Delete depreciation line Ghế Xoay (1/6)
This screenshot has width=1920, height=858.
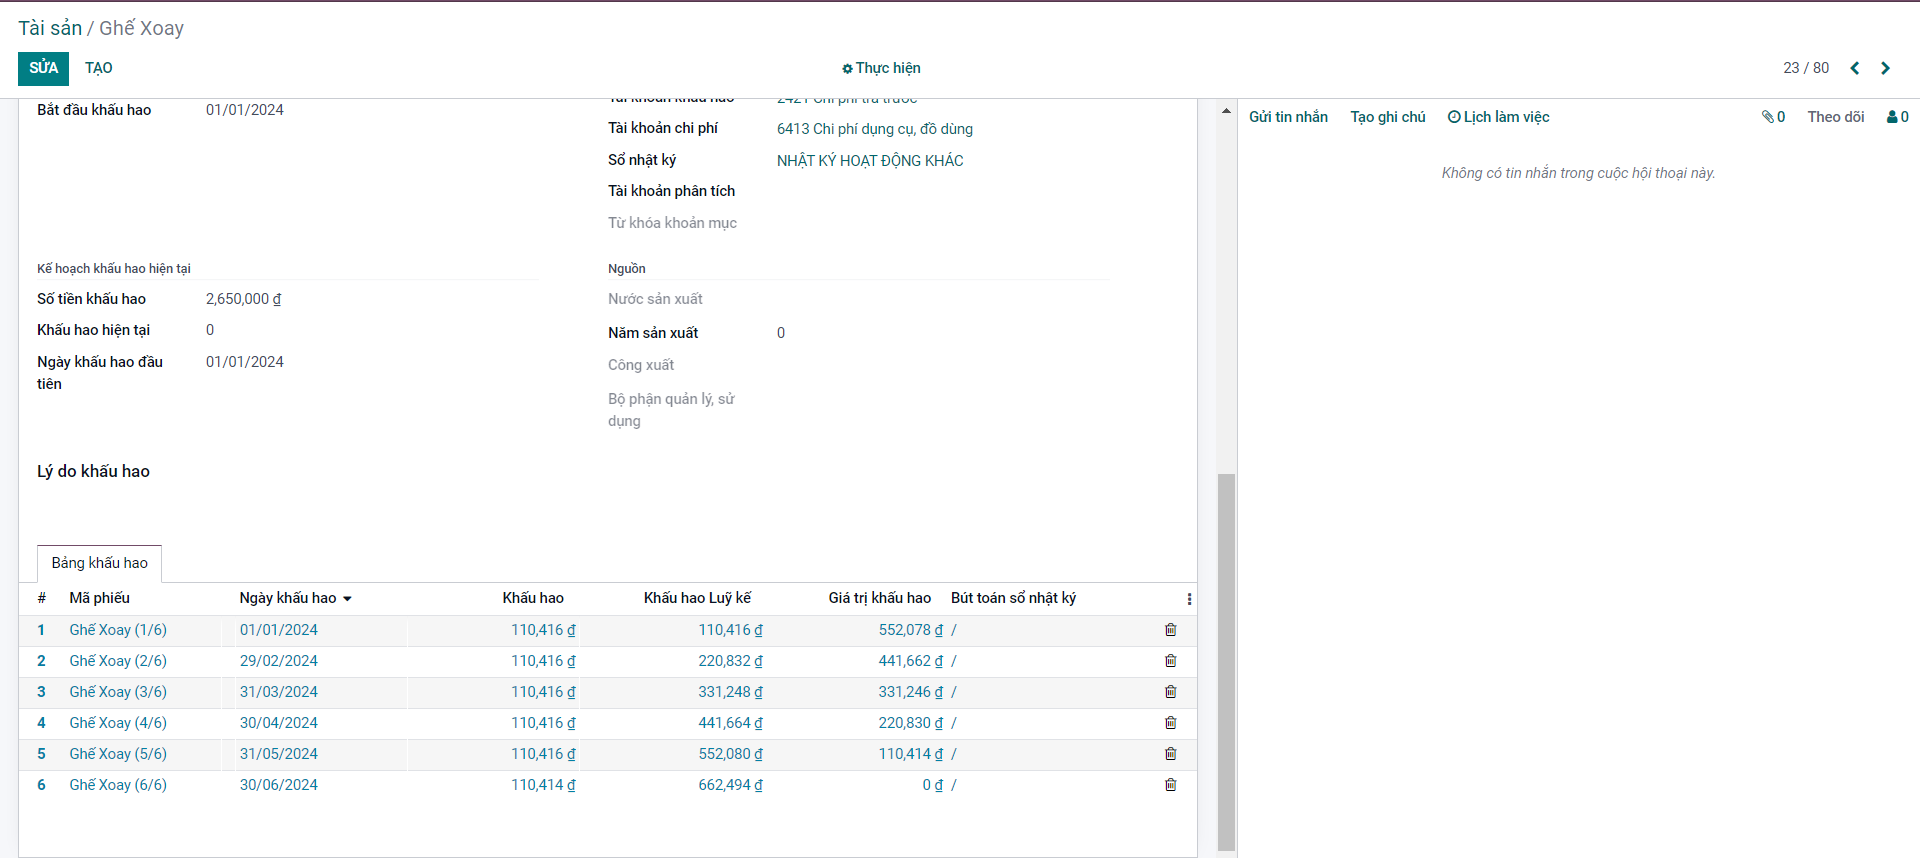coord(1170,630)
